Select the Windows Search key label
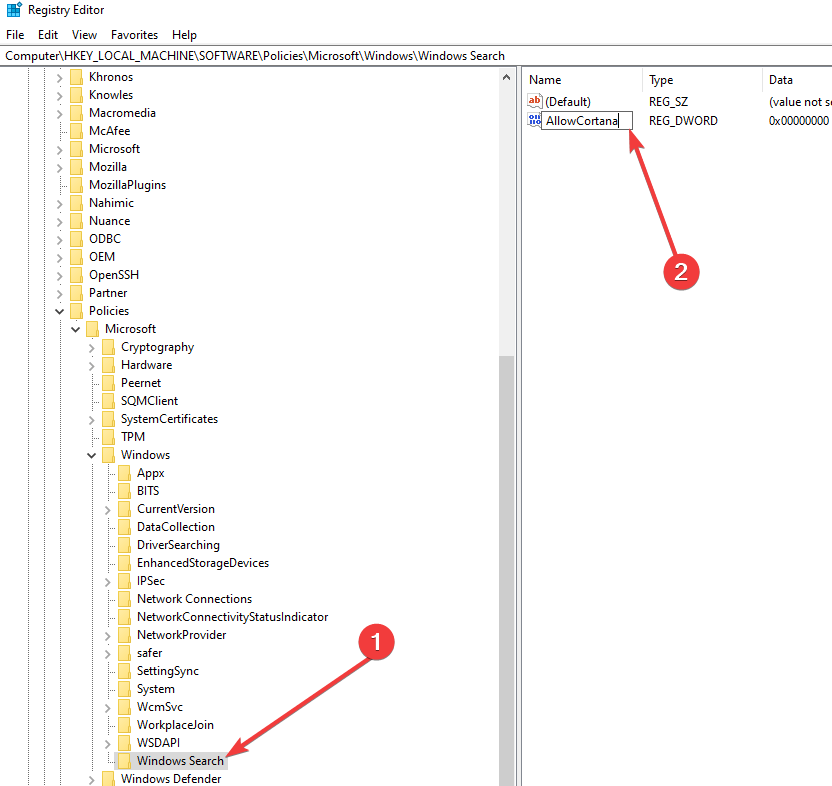Image resolution: width=832 pixels, height=786 pixels. 180,761
